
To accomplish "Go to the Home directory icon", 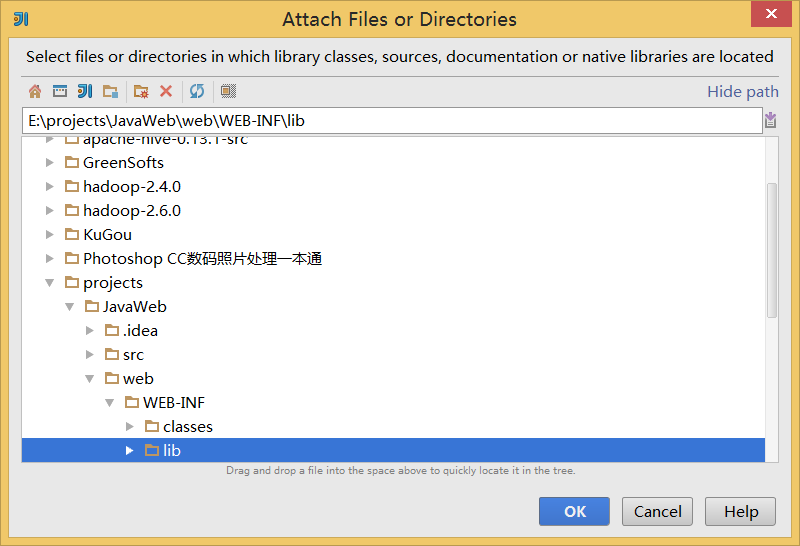I will tap(35, 91).
